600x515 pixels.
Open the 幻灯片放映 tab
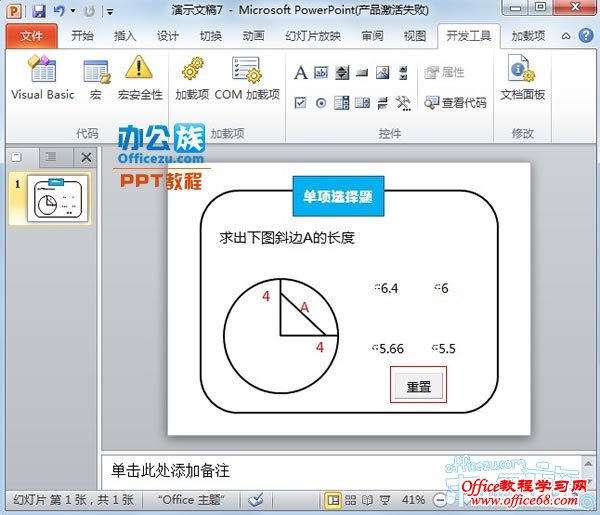[x=313, y=36]
